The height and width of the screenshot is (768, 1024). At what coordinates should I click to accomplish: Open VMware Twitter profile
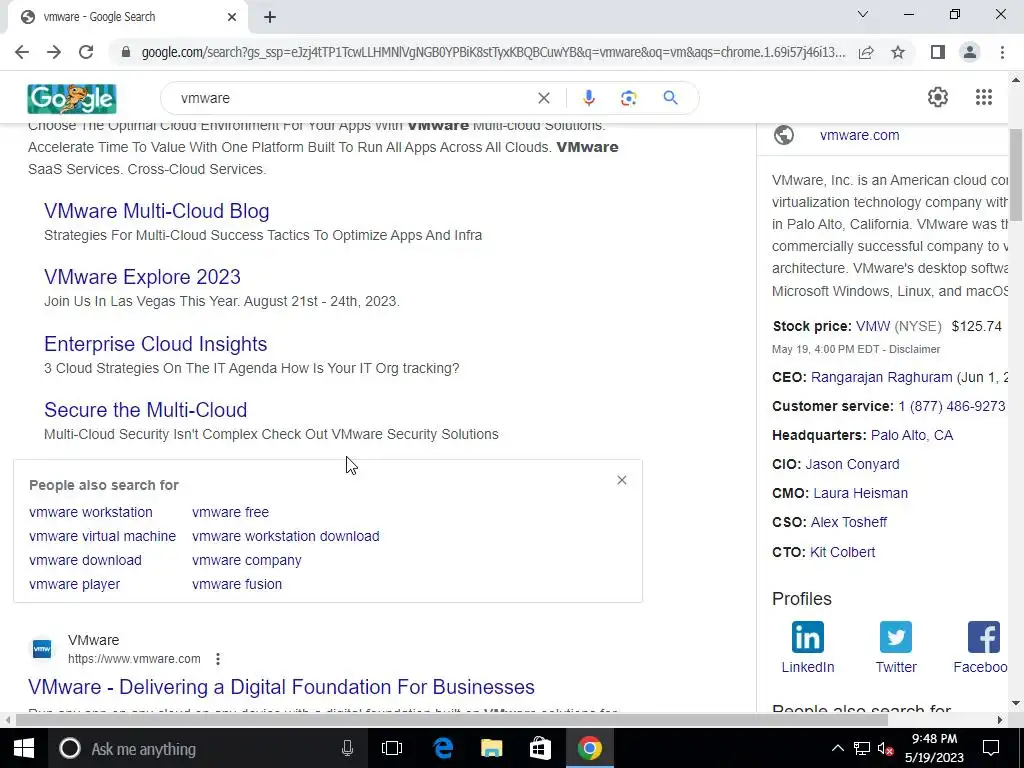pyautogui.click(x=896, y=648)
